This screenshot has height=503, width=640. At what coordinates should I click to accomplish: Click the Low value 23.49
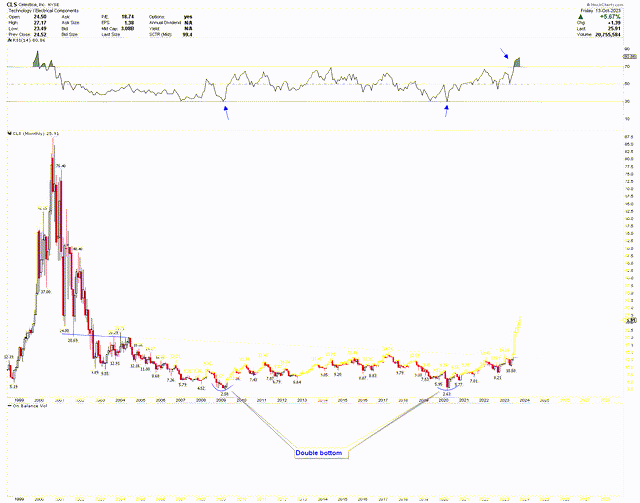pyautogui.click(x=40, y=29)
